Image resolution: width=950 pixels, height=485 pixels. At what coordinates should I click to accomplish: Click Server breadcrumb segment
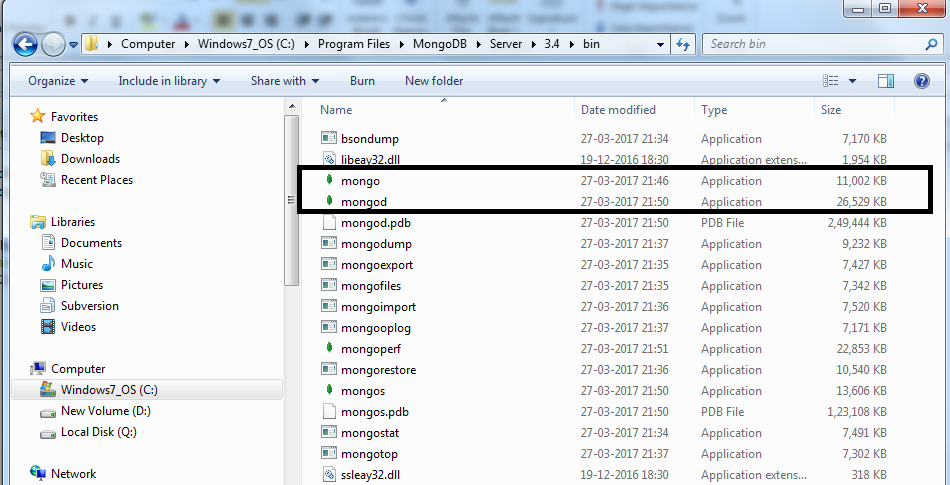click(506, 44)
